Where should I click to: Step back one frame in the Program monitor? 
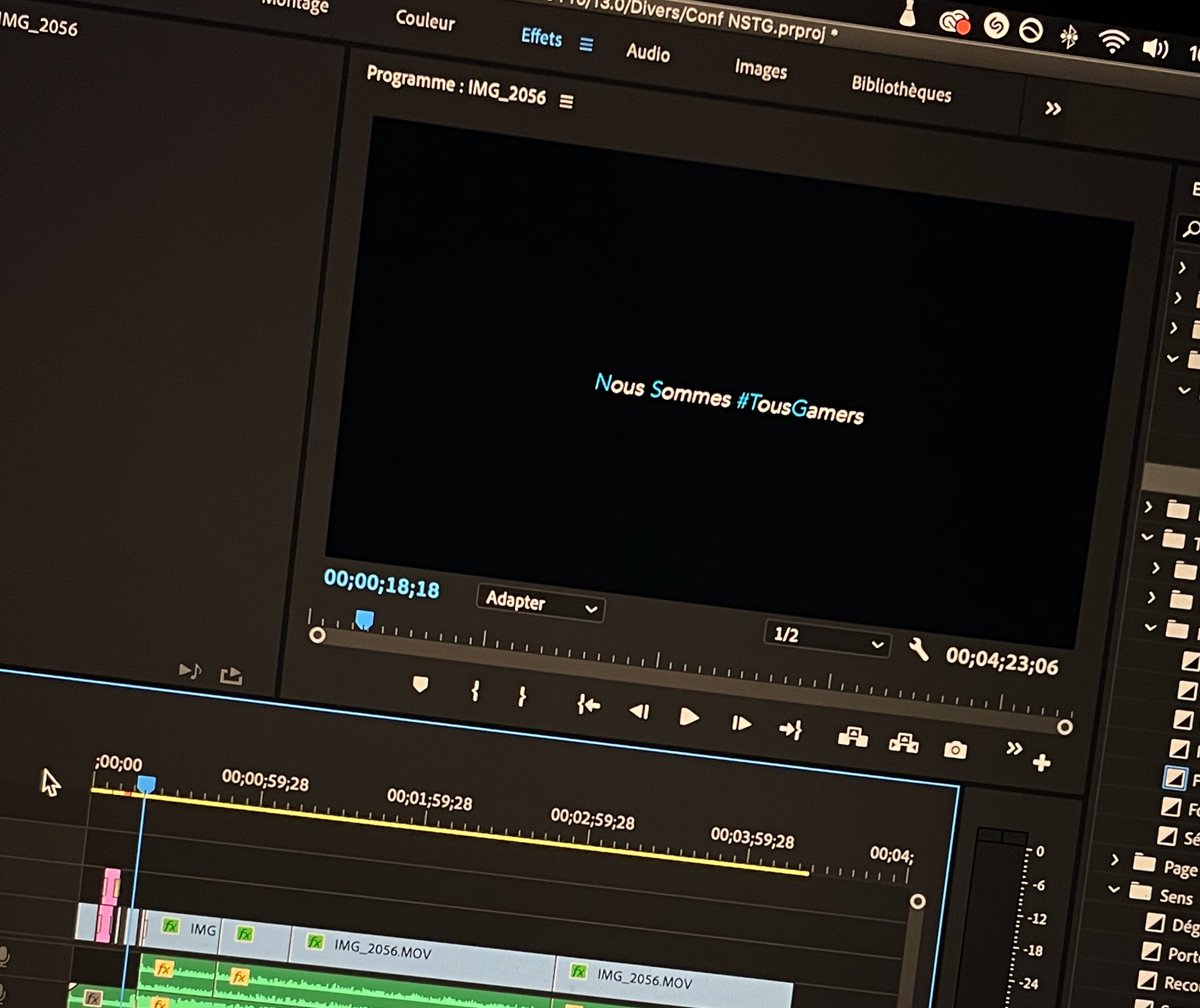[637, 712]
